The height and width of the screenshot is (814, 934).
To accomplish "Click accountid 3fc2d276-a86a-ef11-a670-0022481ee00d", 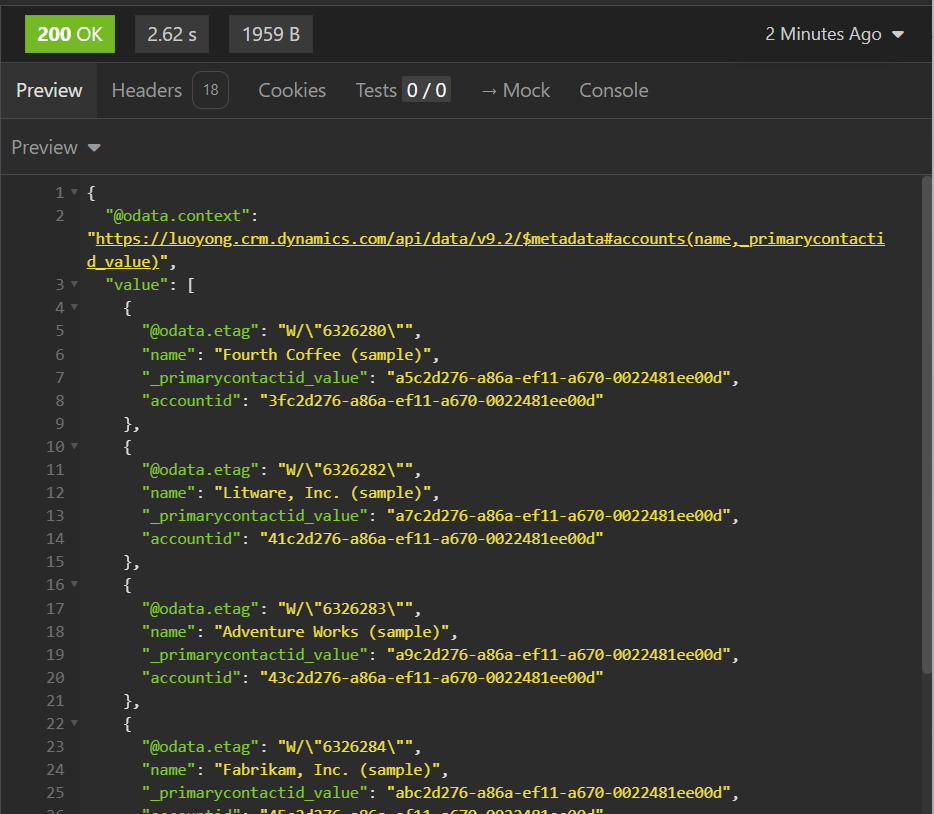I will coord(431,401).
